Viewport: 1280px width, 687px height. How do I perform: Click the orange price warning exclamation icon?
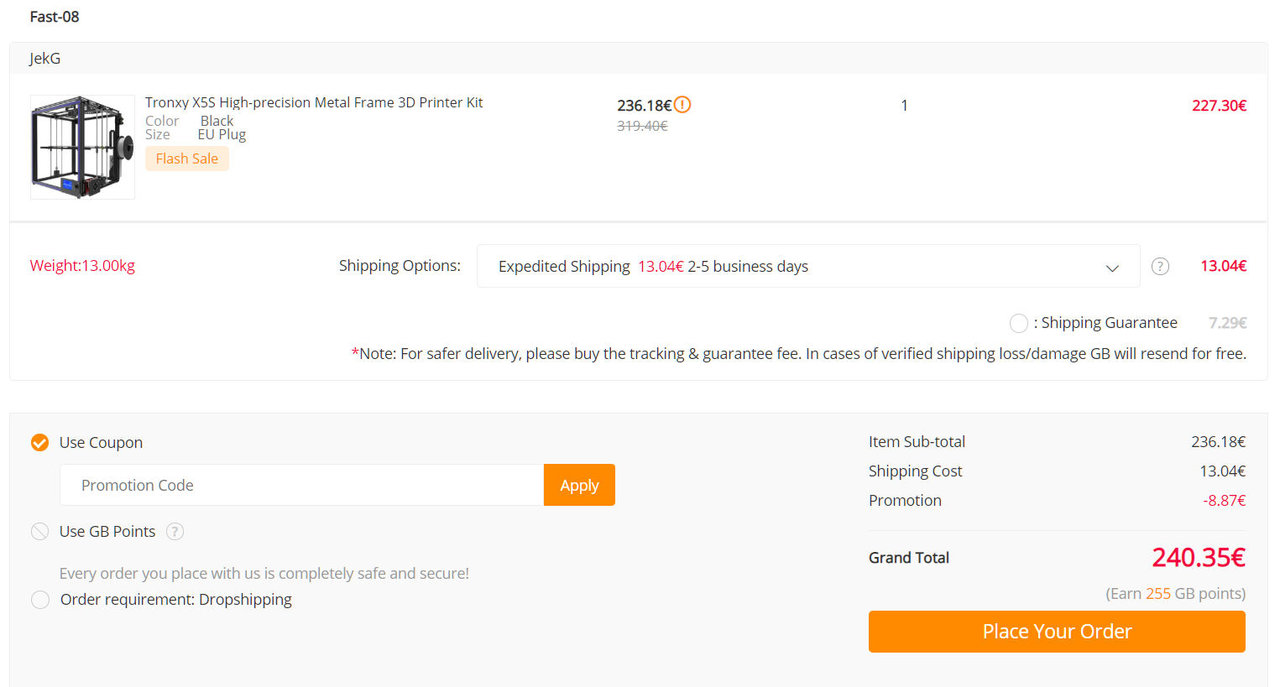point(682,104)
